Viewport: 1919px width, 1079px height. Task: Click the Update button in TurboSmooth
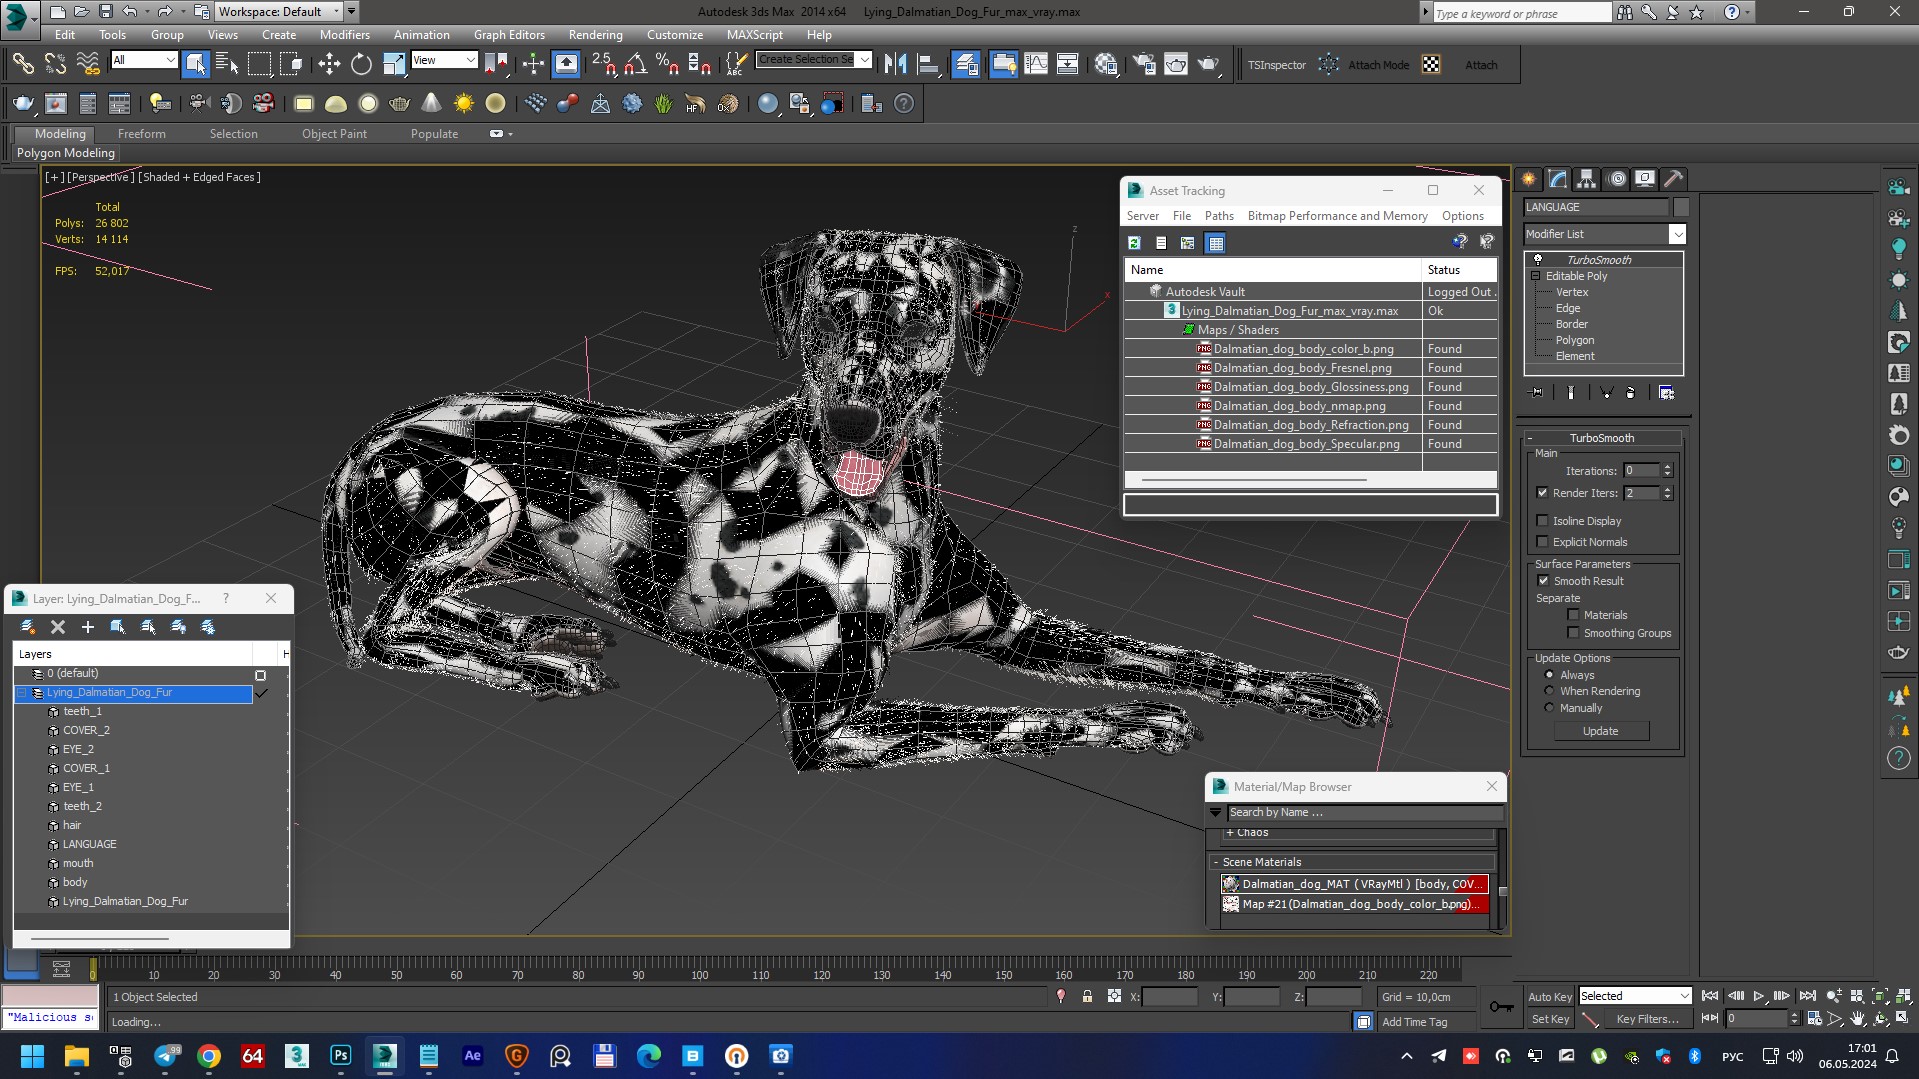tap(1600, 731)
